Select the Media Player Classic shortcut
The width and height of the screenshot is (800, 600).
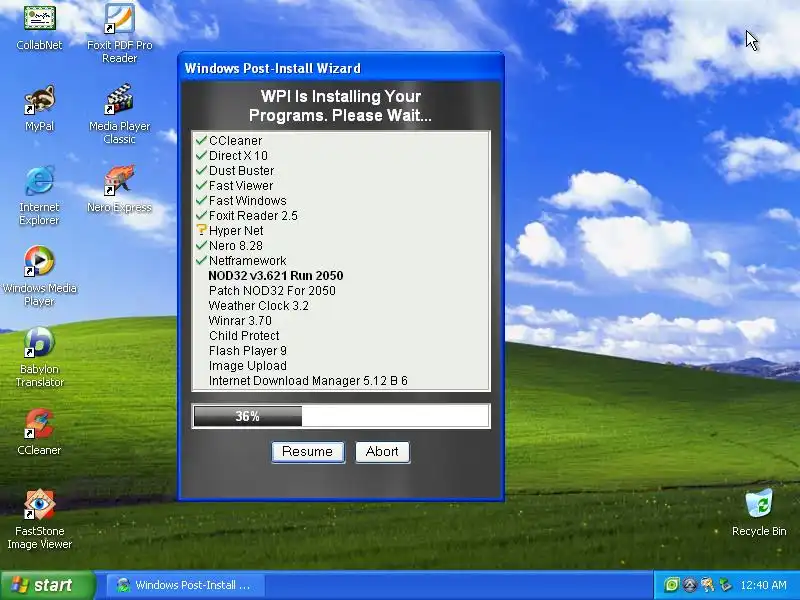pos(119,99)
